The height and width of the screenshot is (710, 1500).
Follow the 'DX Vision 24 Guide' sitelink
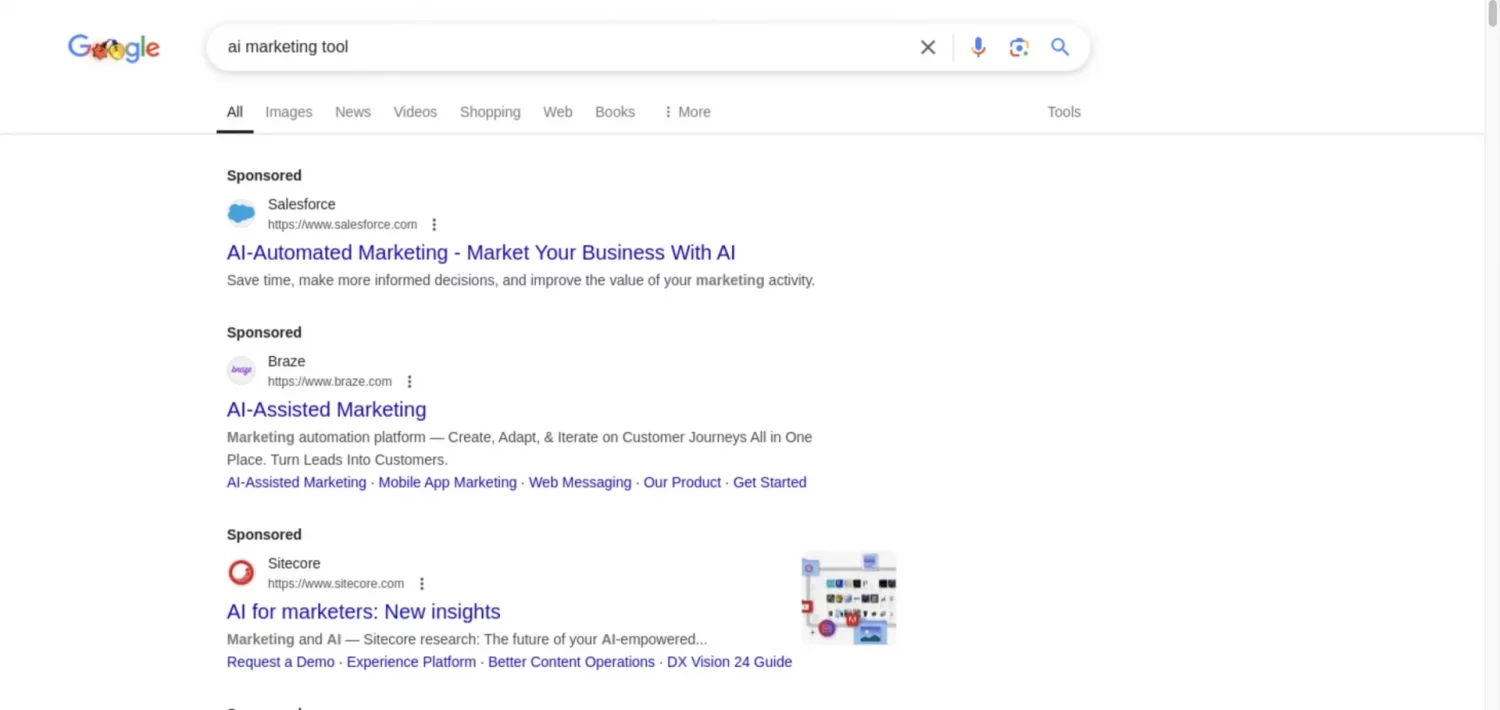[729, 662]
